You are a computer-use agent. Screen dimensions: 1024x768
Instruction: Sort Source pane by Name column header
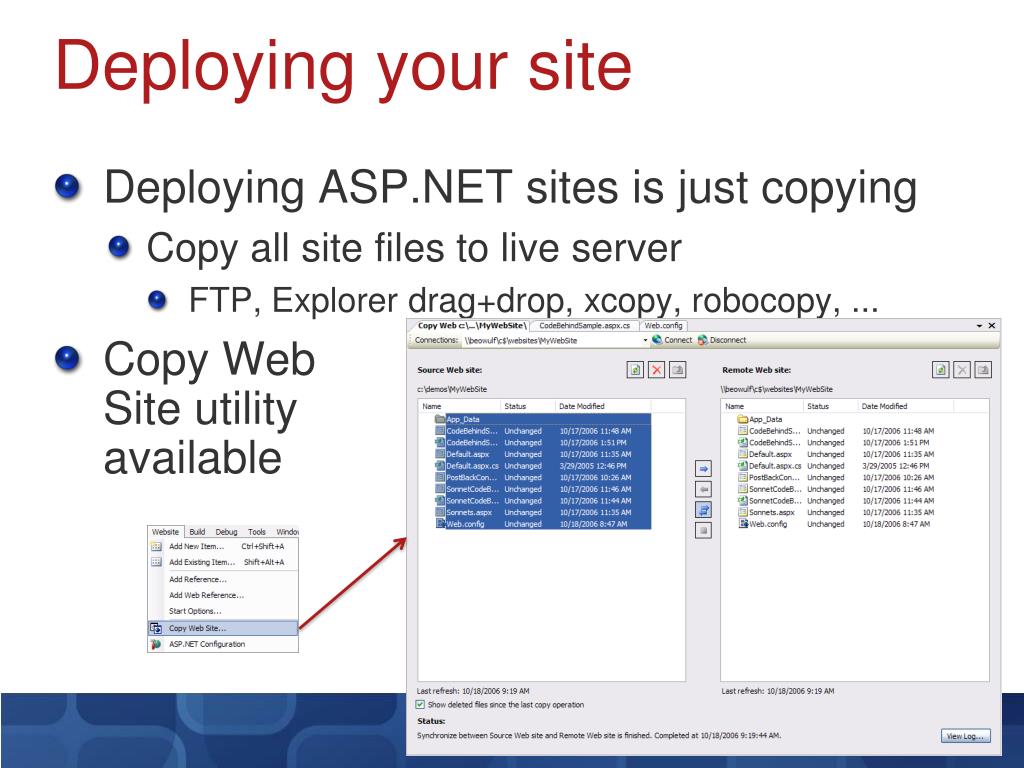pyautogui.click(x=459, y=406)
